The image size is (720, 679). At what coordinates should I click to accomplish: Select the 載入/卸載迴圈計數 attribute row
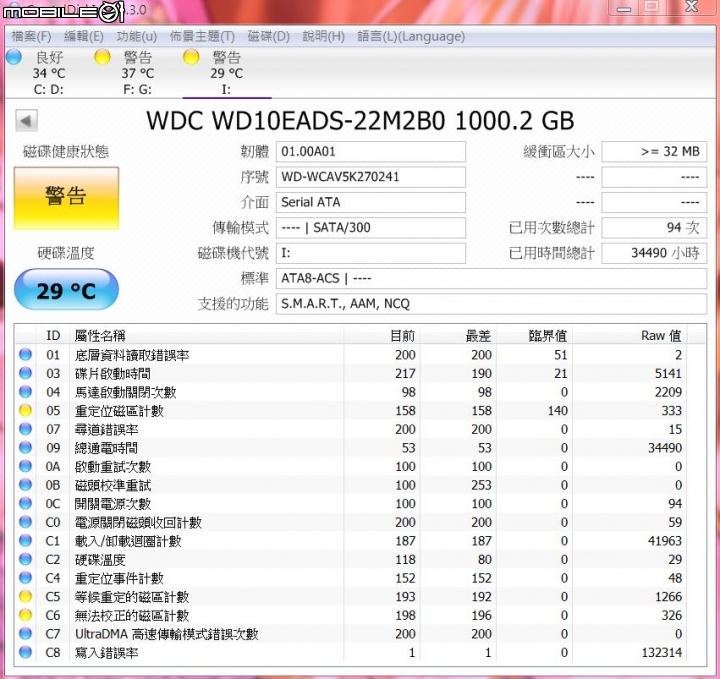351,541
